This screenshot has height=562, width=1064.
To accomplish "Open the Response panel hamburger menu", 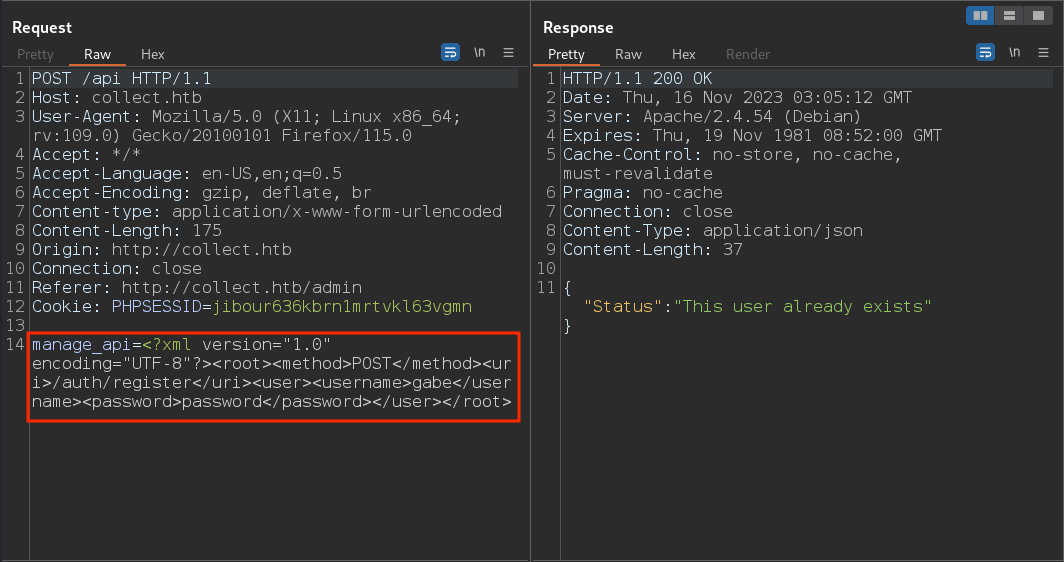I will pos(1044,52).
